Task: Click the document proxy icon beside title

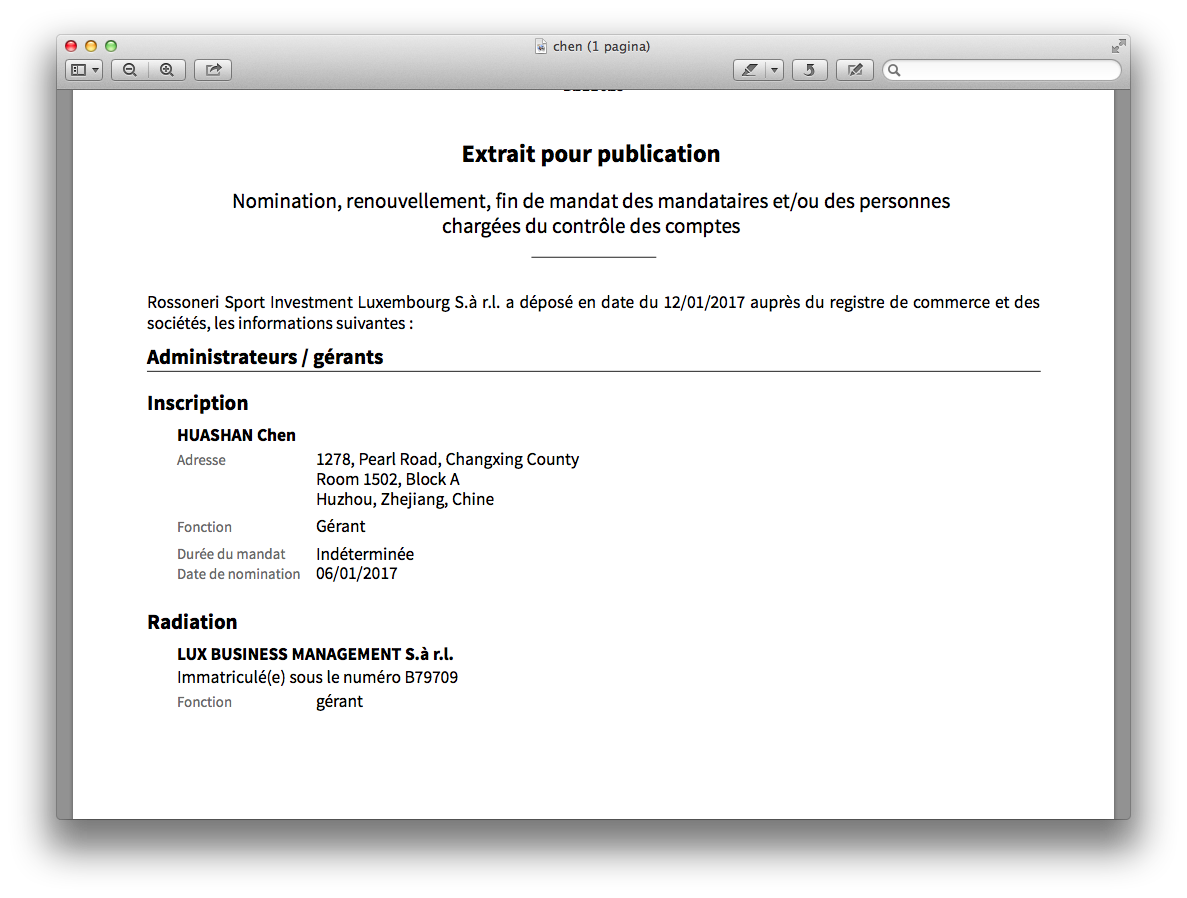Action: click(x=541, y=46)
